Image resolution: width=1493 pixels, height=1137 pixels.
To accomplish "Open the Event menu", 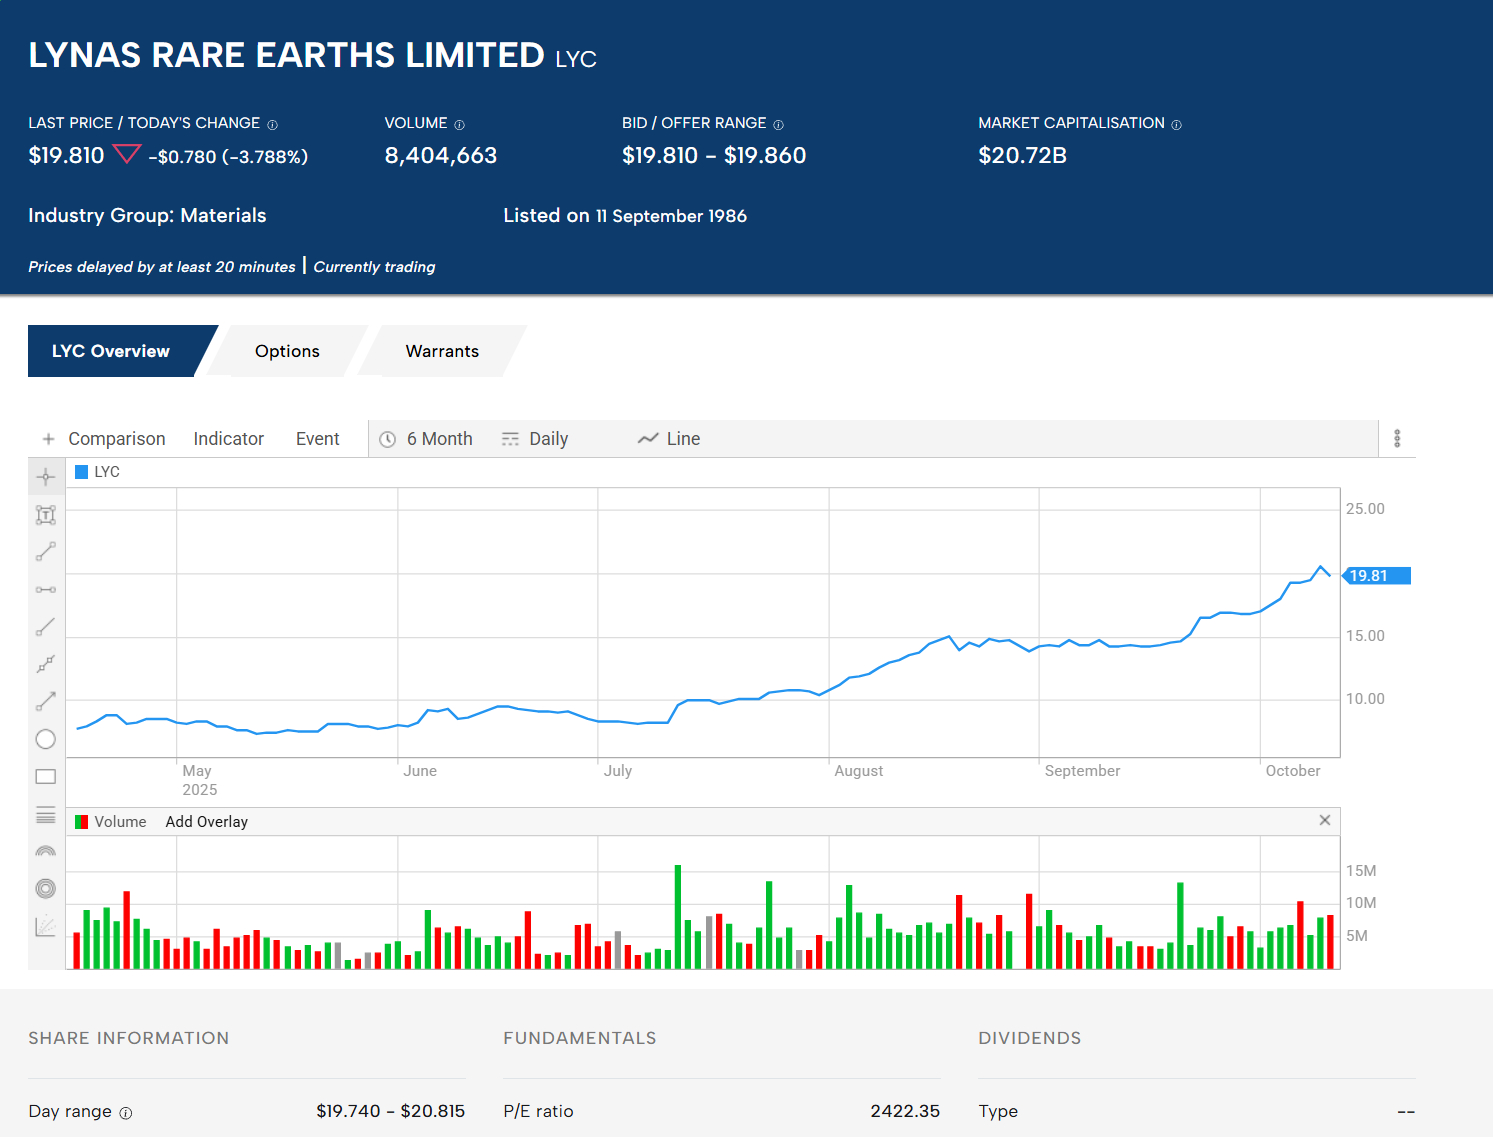I will (318, 439).
